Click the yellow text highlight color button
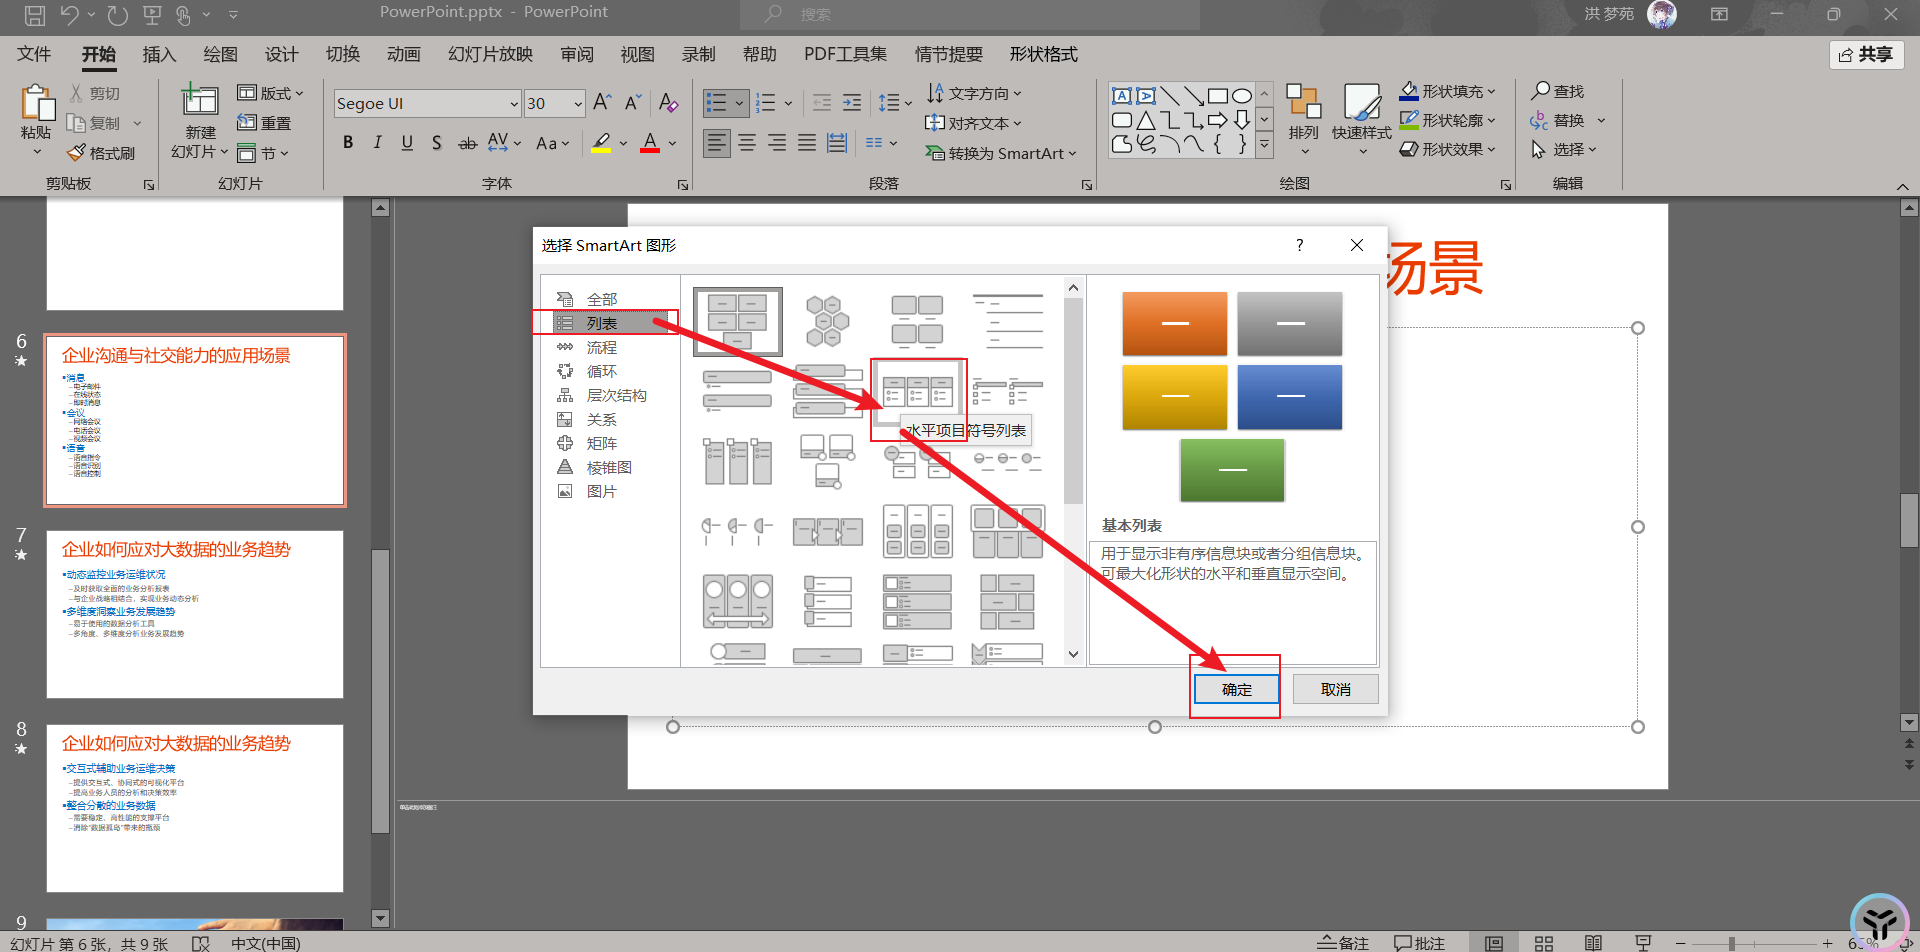The height and width of the screenshot is (952, 1920). click(601, 143)
